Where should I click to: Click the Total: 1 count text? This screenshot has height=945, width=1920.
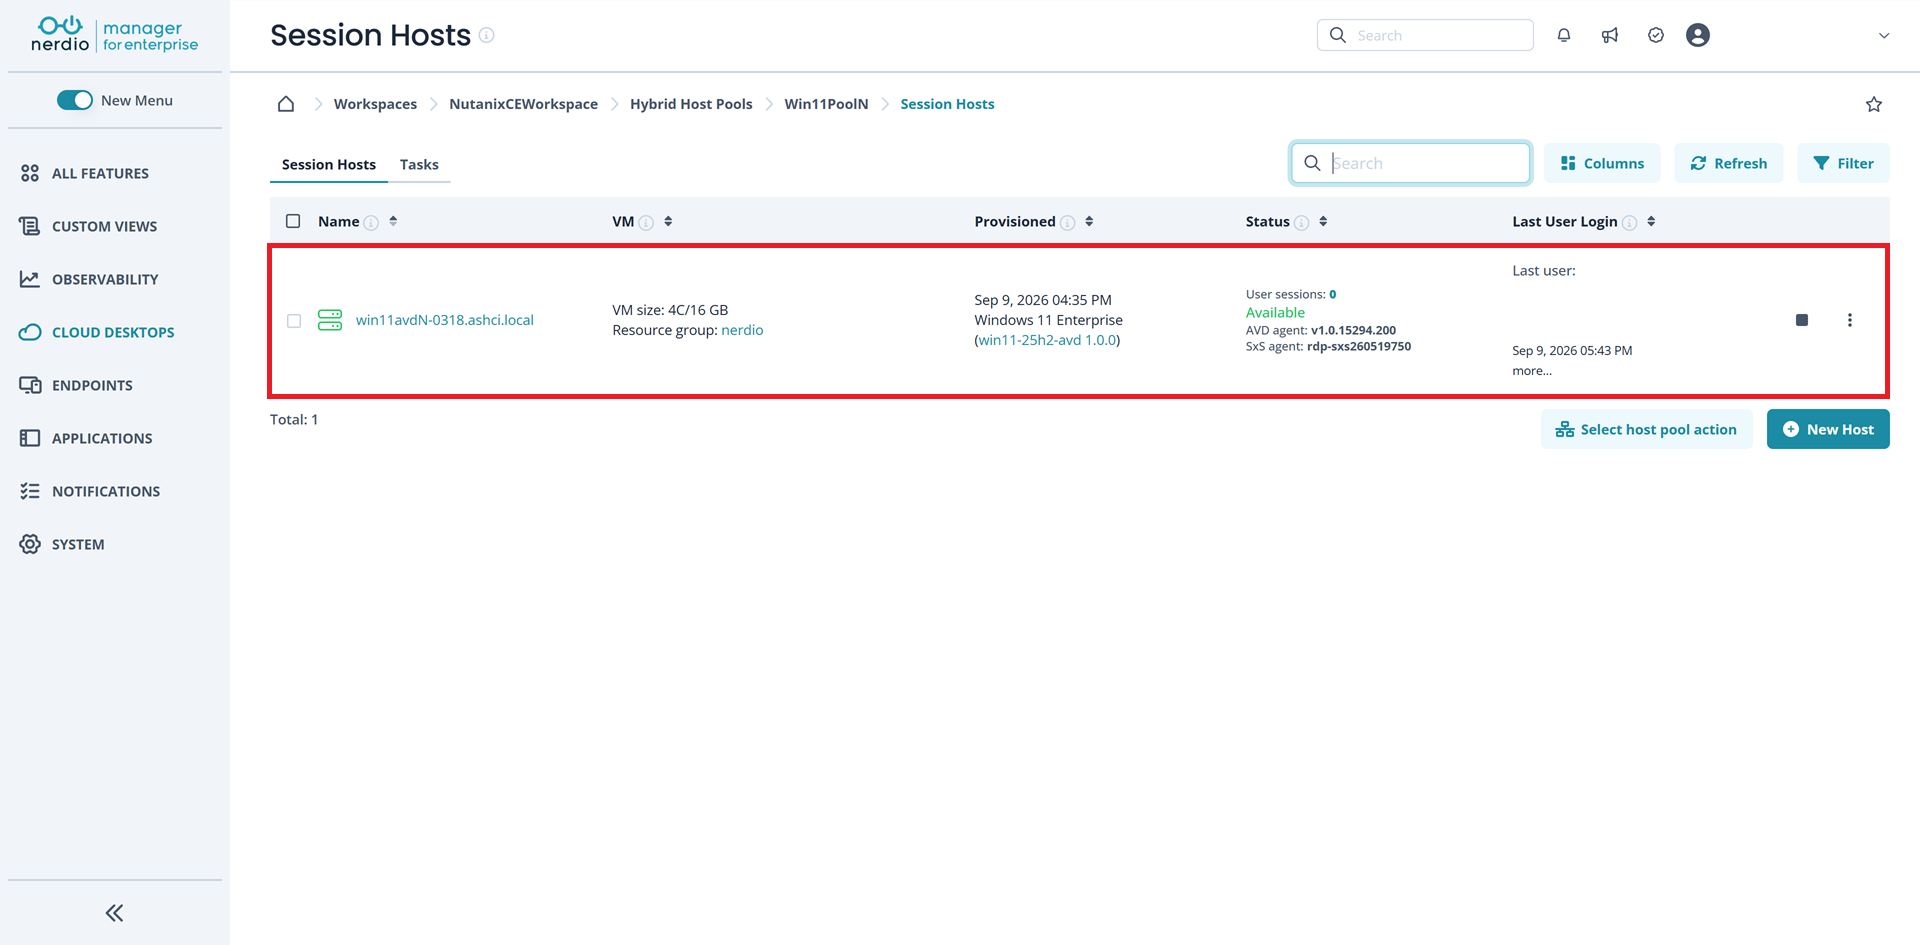pyautogui.click(x=294, y=419)
